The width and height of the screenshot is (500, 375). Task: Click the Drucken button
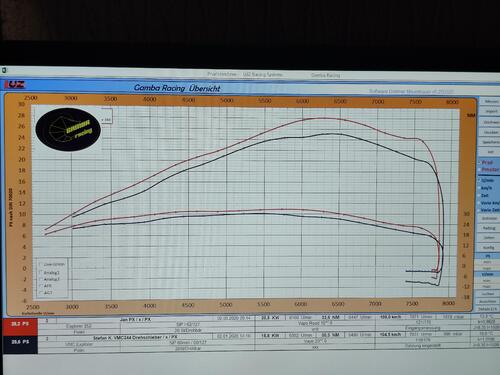(x=490, y=132)
